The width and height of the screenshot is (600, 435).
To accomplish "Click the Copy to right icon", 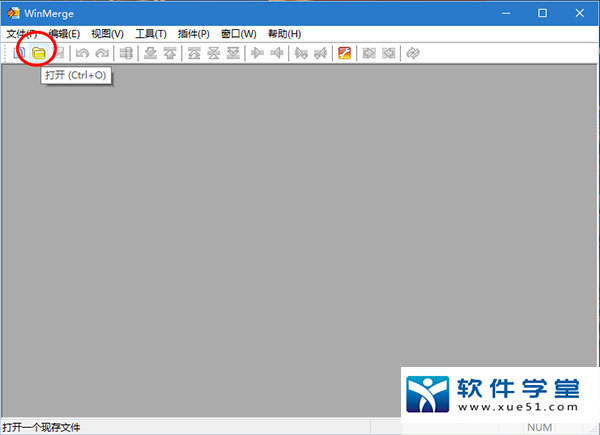I will (x=257, y=53).
